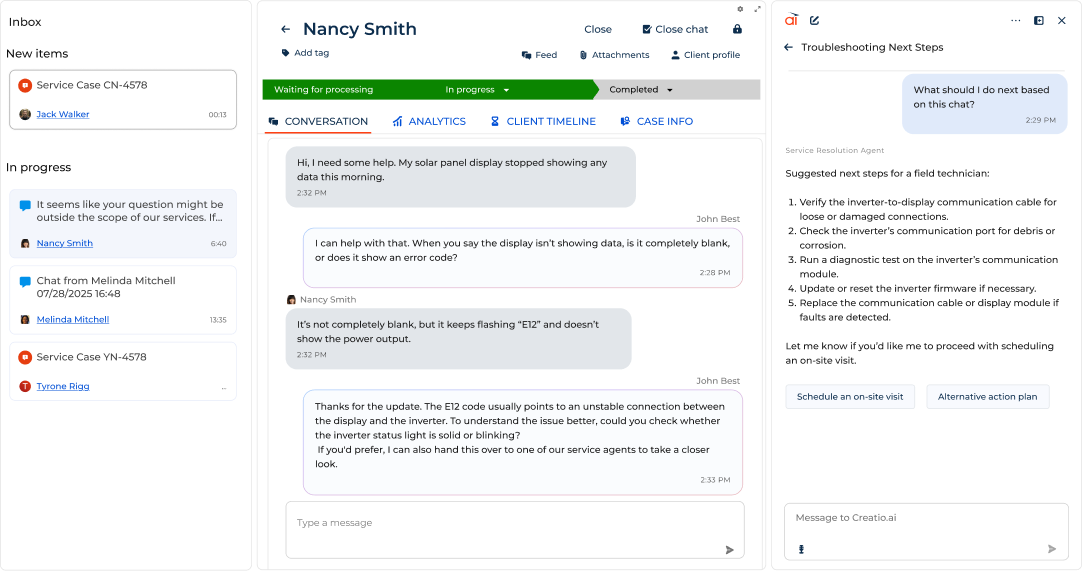This screenshot has height=571, width=1082.
Task: Click the Close chat checkmark button
Action: [x=675, y=29]
